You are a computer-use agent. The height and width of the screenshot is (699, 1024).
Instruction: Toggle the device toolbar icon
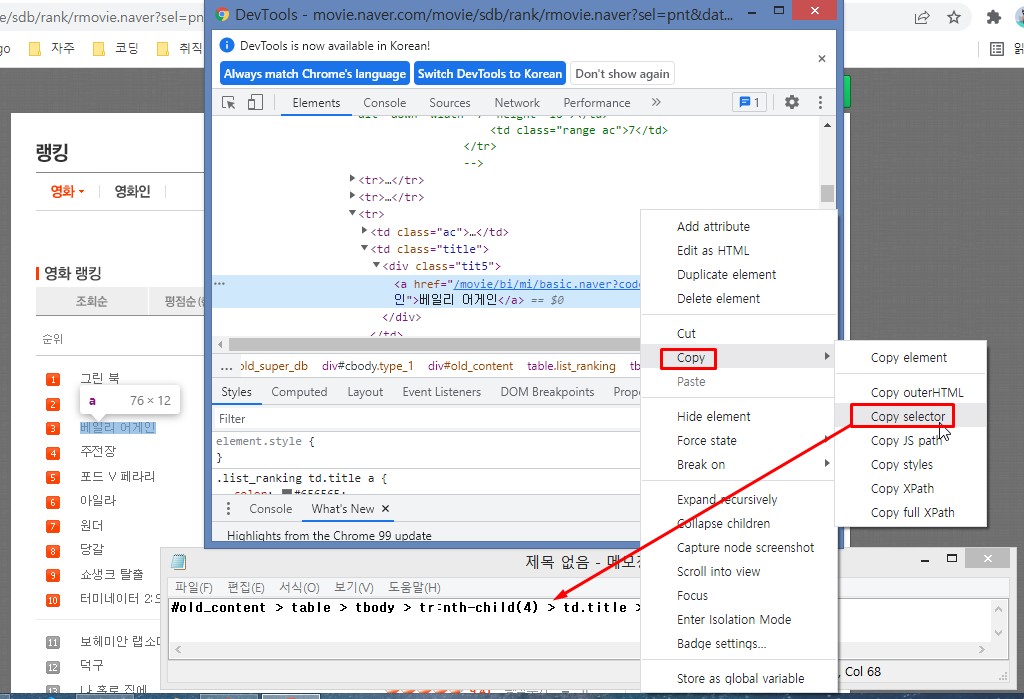click(255, 103)
